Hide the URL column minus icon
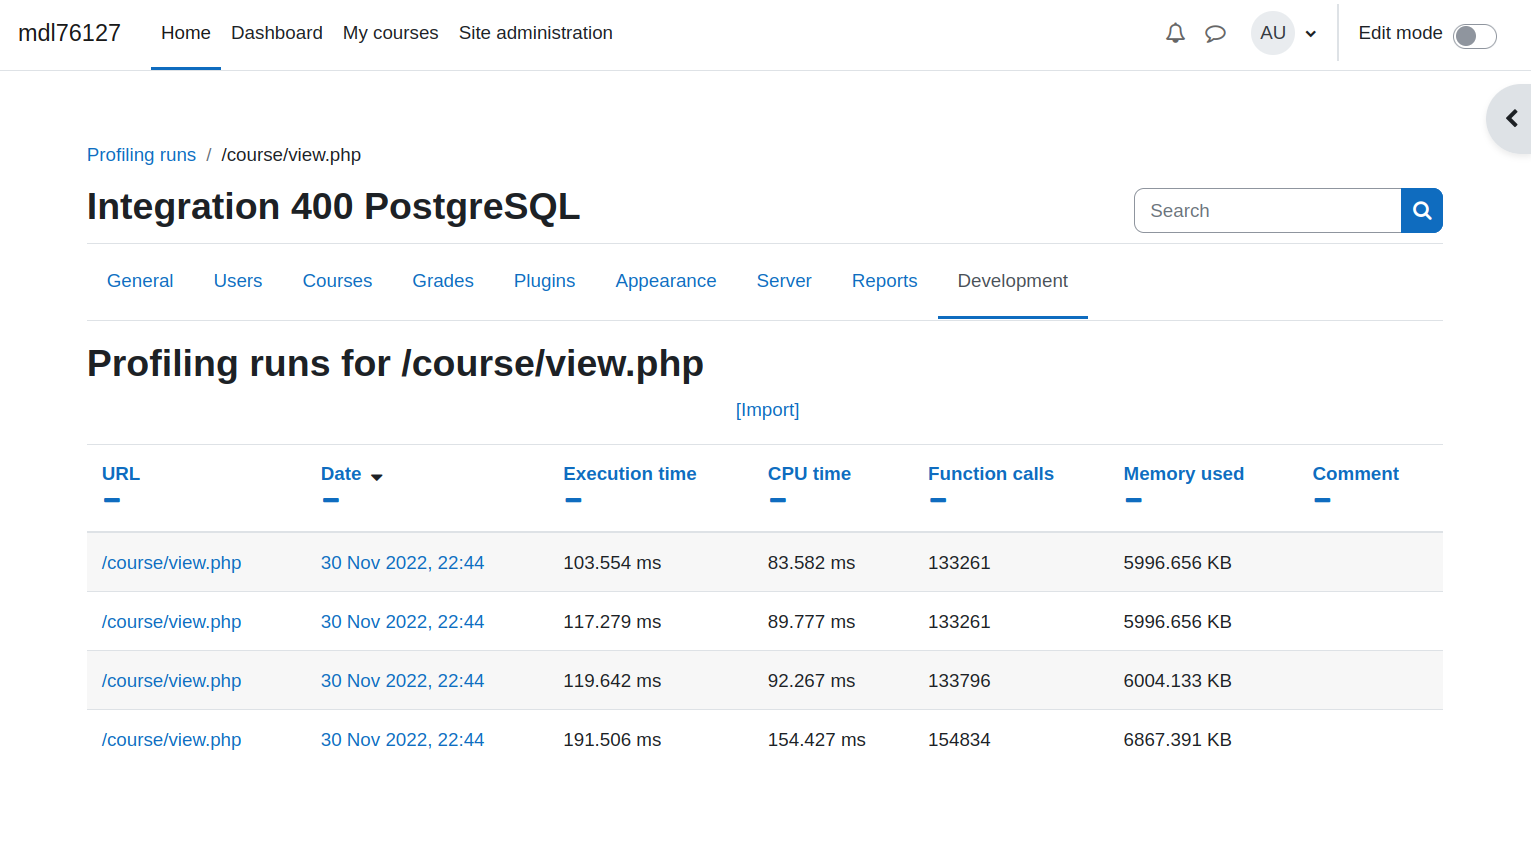 [112, 500]
